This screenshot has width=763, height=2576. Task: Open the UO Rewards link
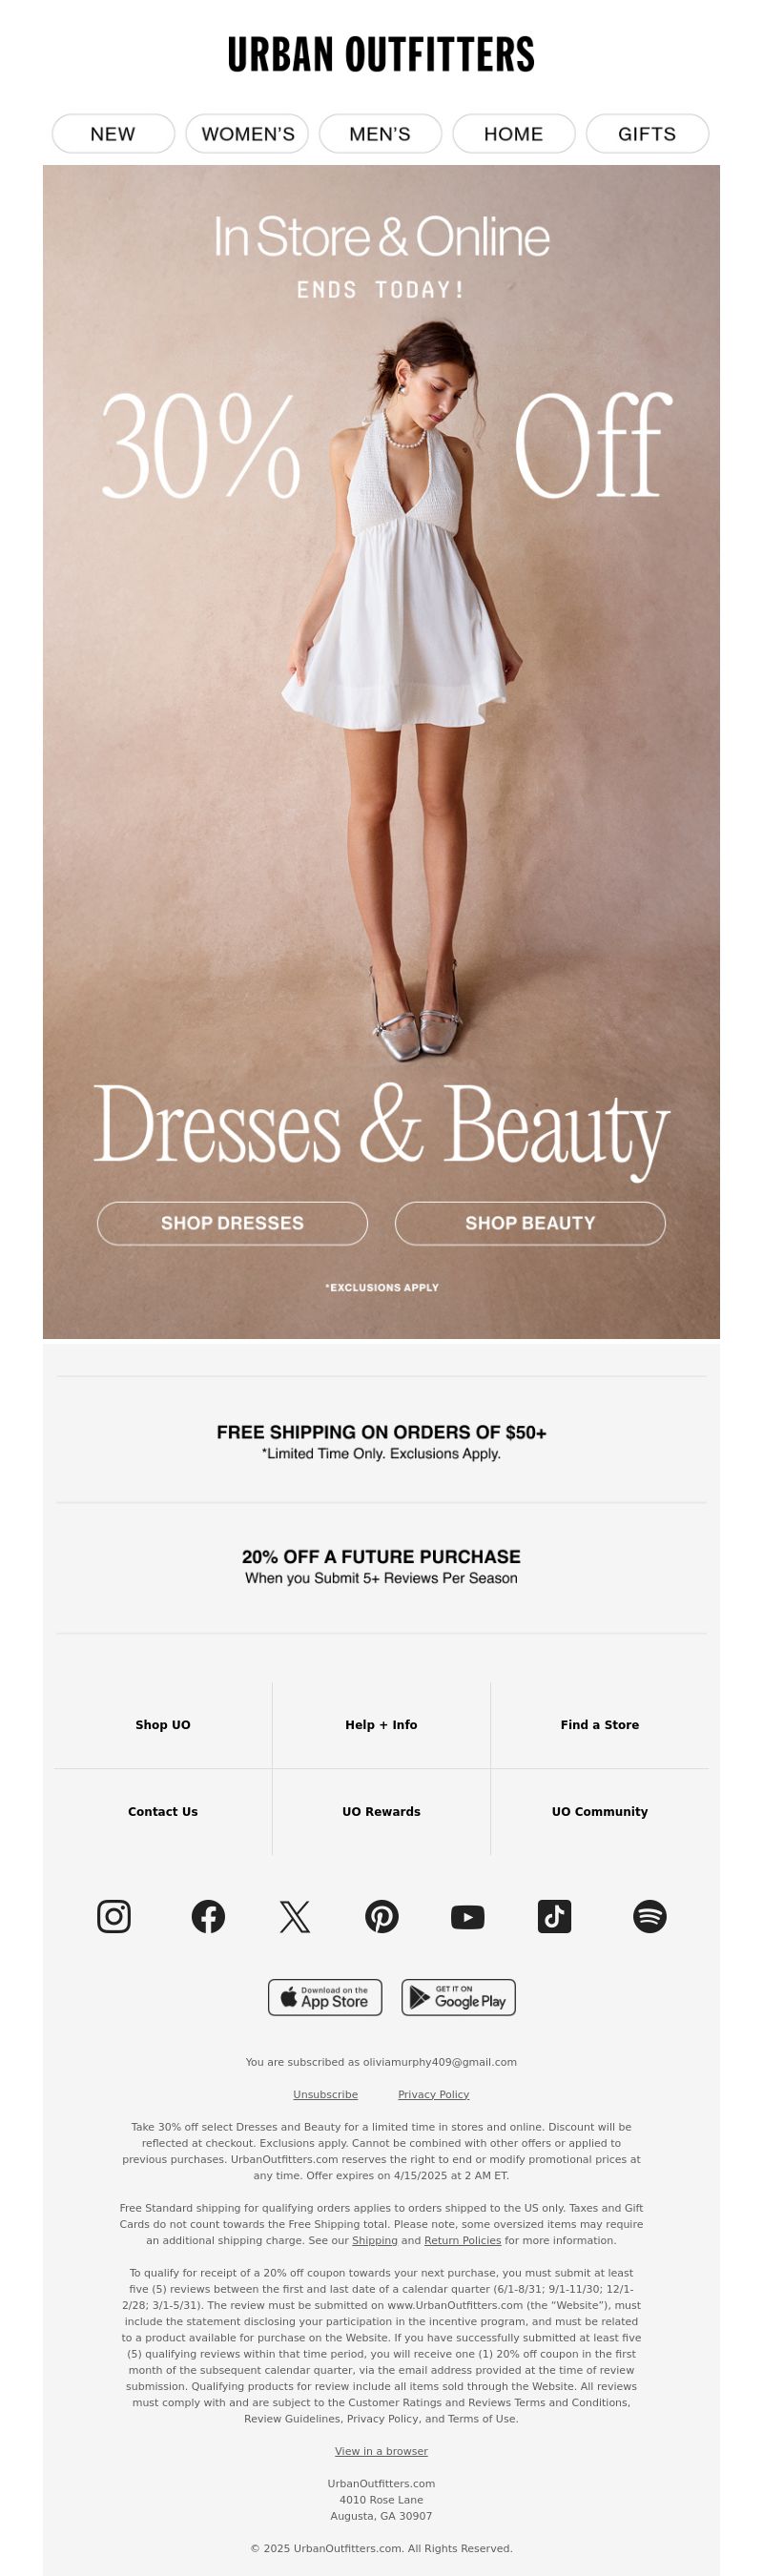(381, 1811)
